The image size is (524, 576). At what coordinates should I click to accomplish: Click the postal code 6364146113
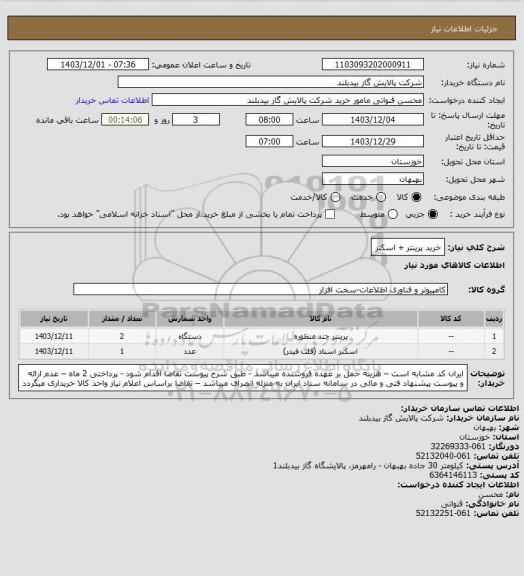point(453,475)
